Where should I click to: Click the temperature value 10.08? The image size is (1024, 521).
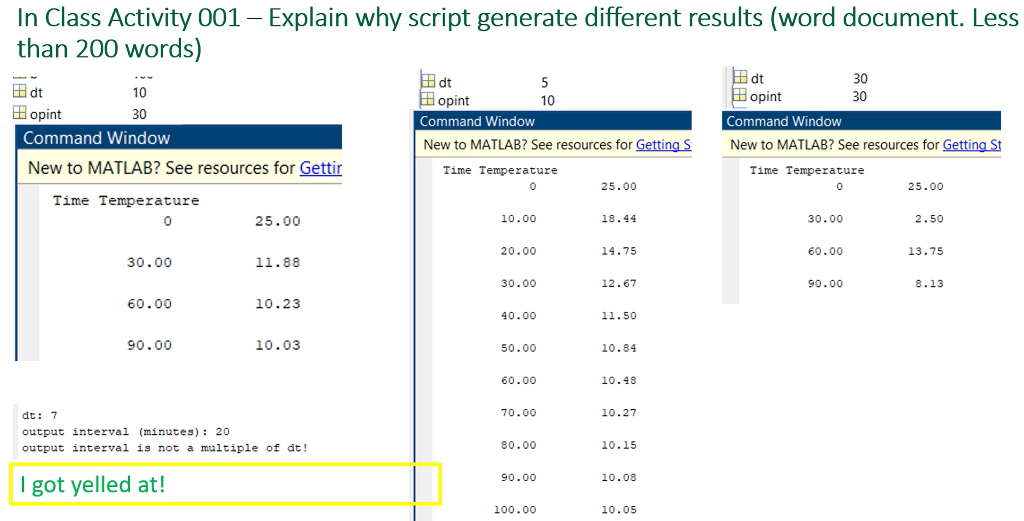click(618, 477)
